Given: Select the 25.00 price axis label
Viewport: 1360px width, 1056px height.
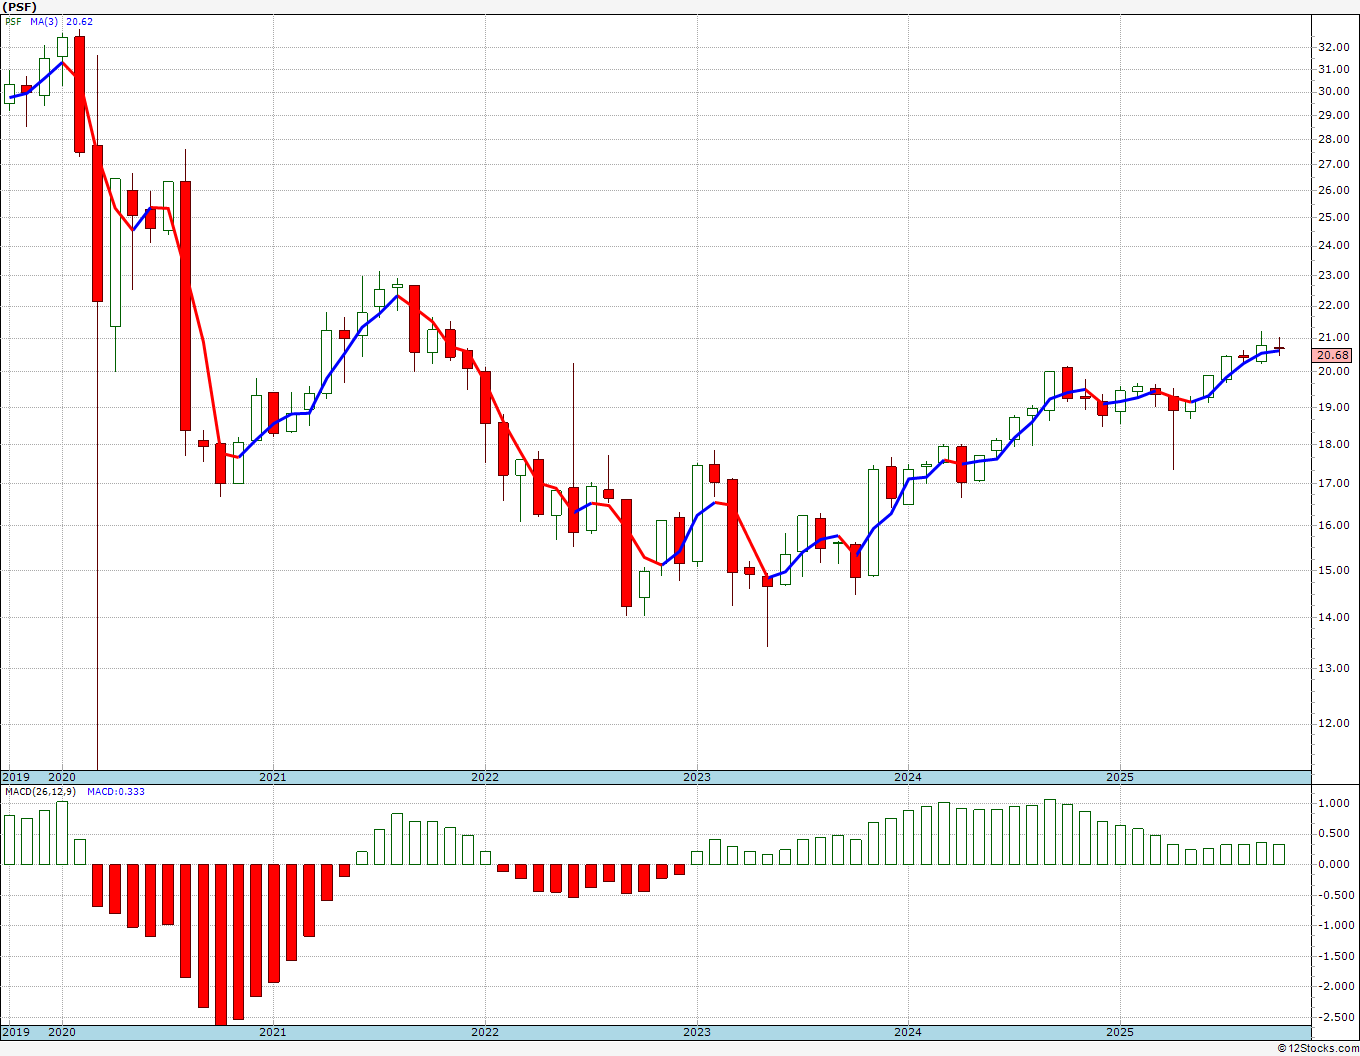Looking at the screenshot, I should (x=1333, y=217).
